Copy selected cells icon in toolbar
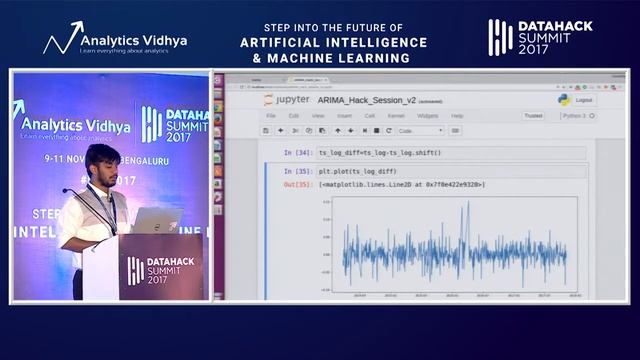 309,131
